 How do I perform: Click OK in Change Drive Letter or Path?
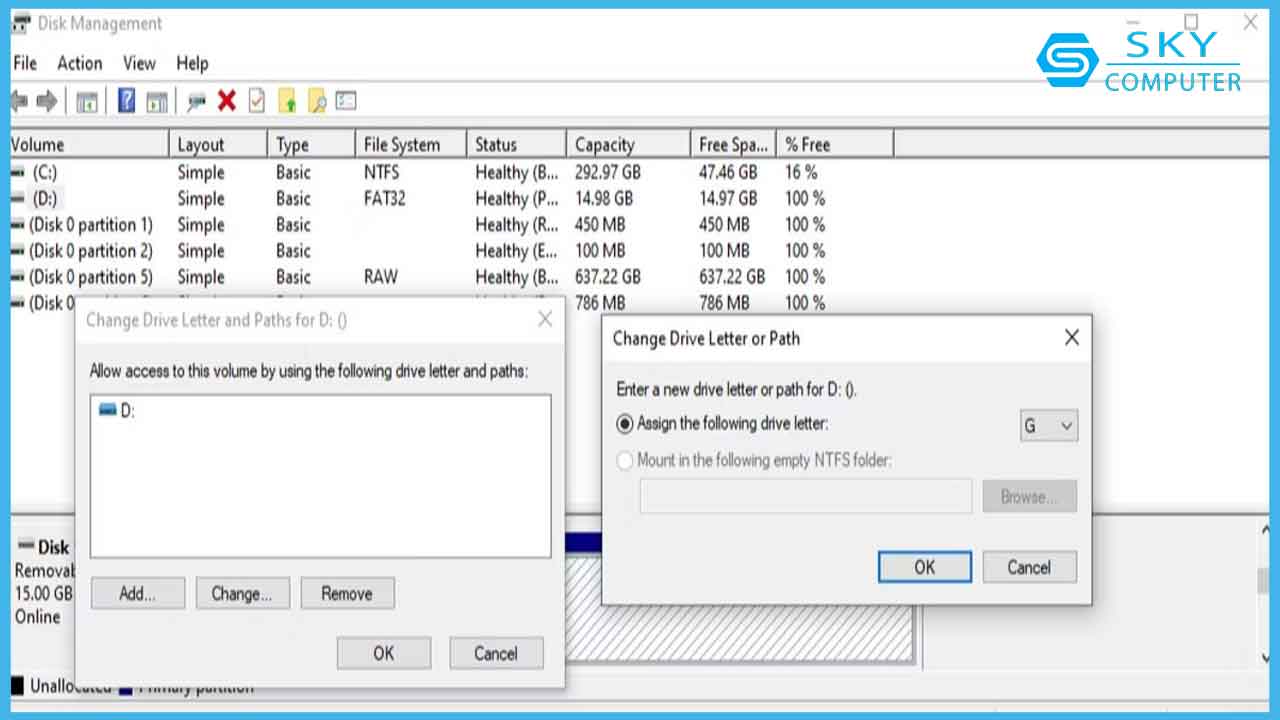[925, 567]
